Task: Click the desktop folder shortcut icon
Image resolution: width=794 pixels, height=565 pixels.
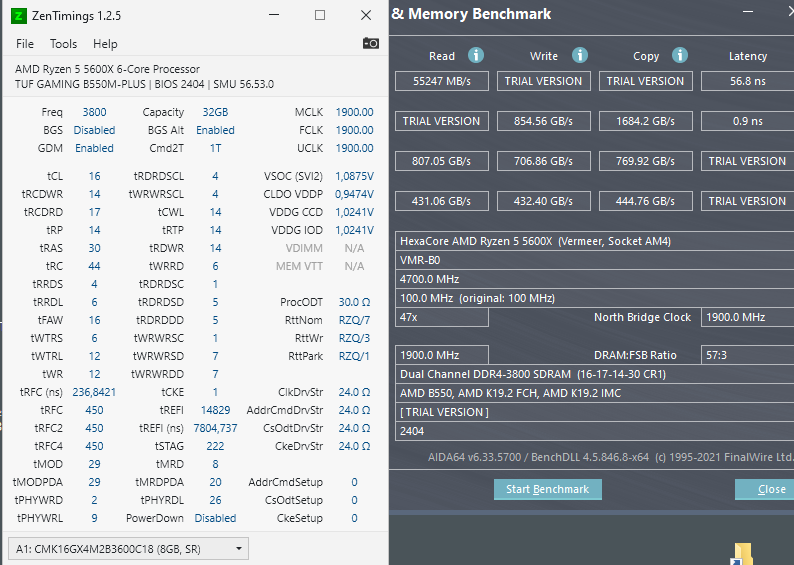Action: (x=742, y=554)
